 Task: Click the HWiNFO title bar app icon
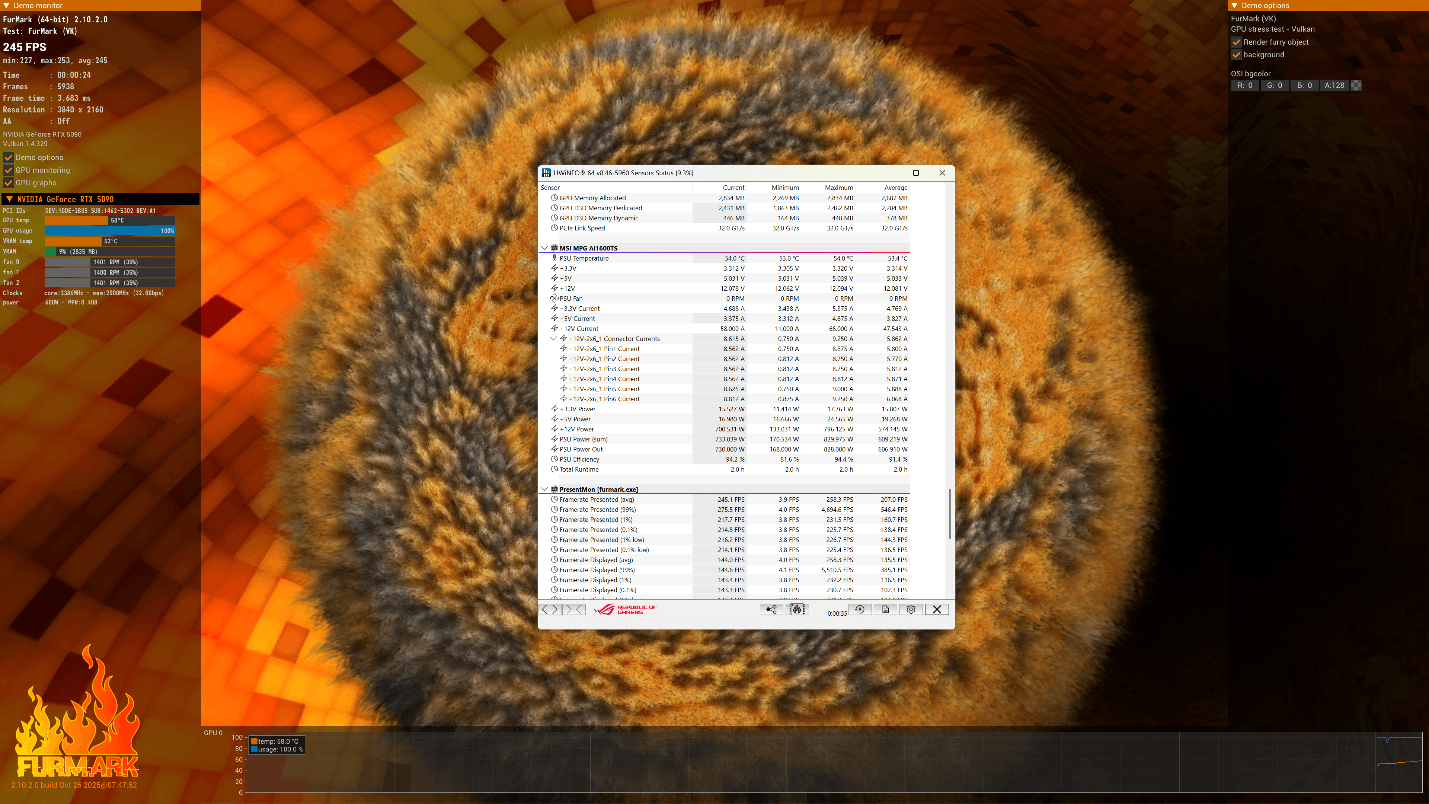point(546,173)
